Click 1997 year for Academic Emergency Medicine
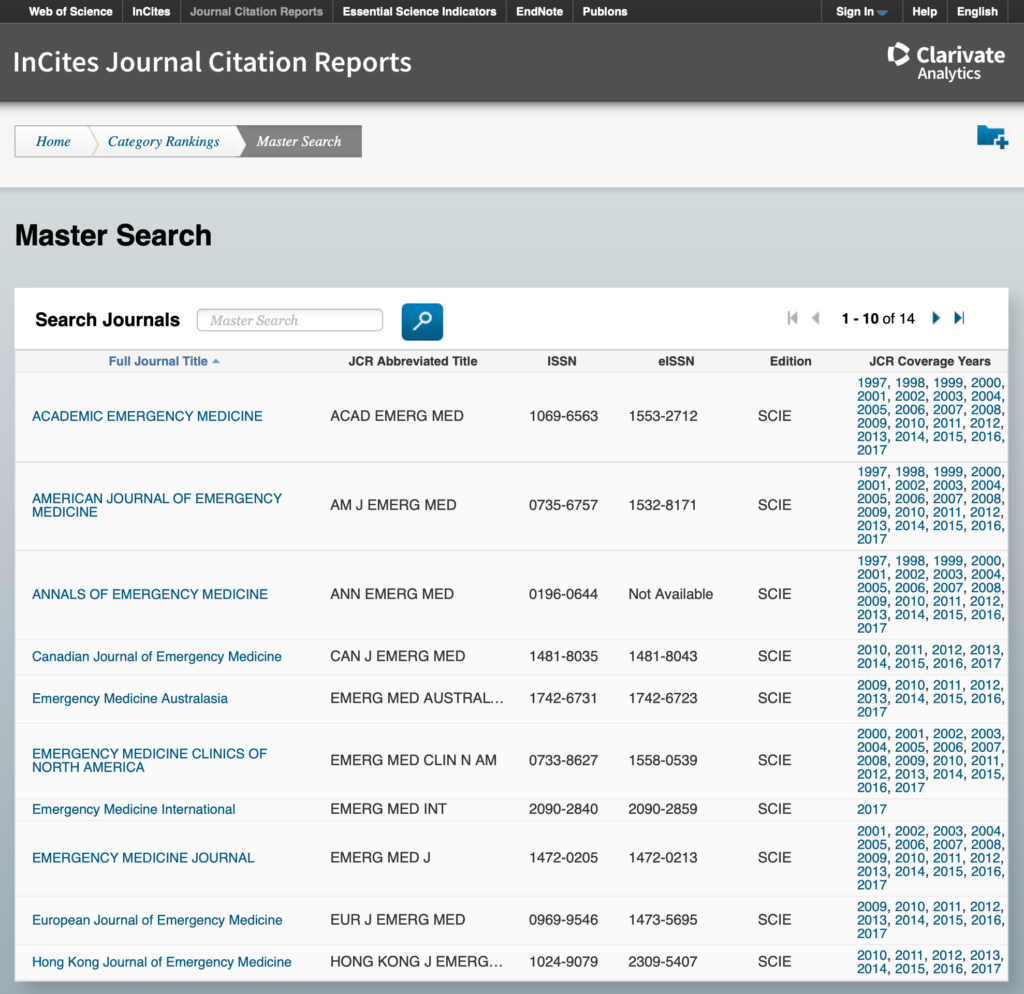Image resolution: width=1024 pixels, height=994 pixels. coord(872,383)
